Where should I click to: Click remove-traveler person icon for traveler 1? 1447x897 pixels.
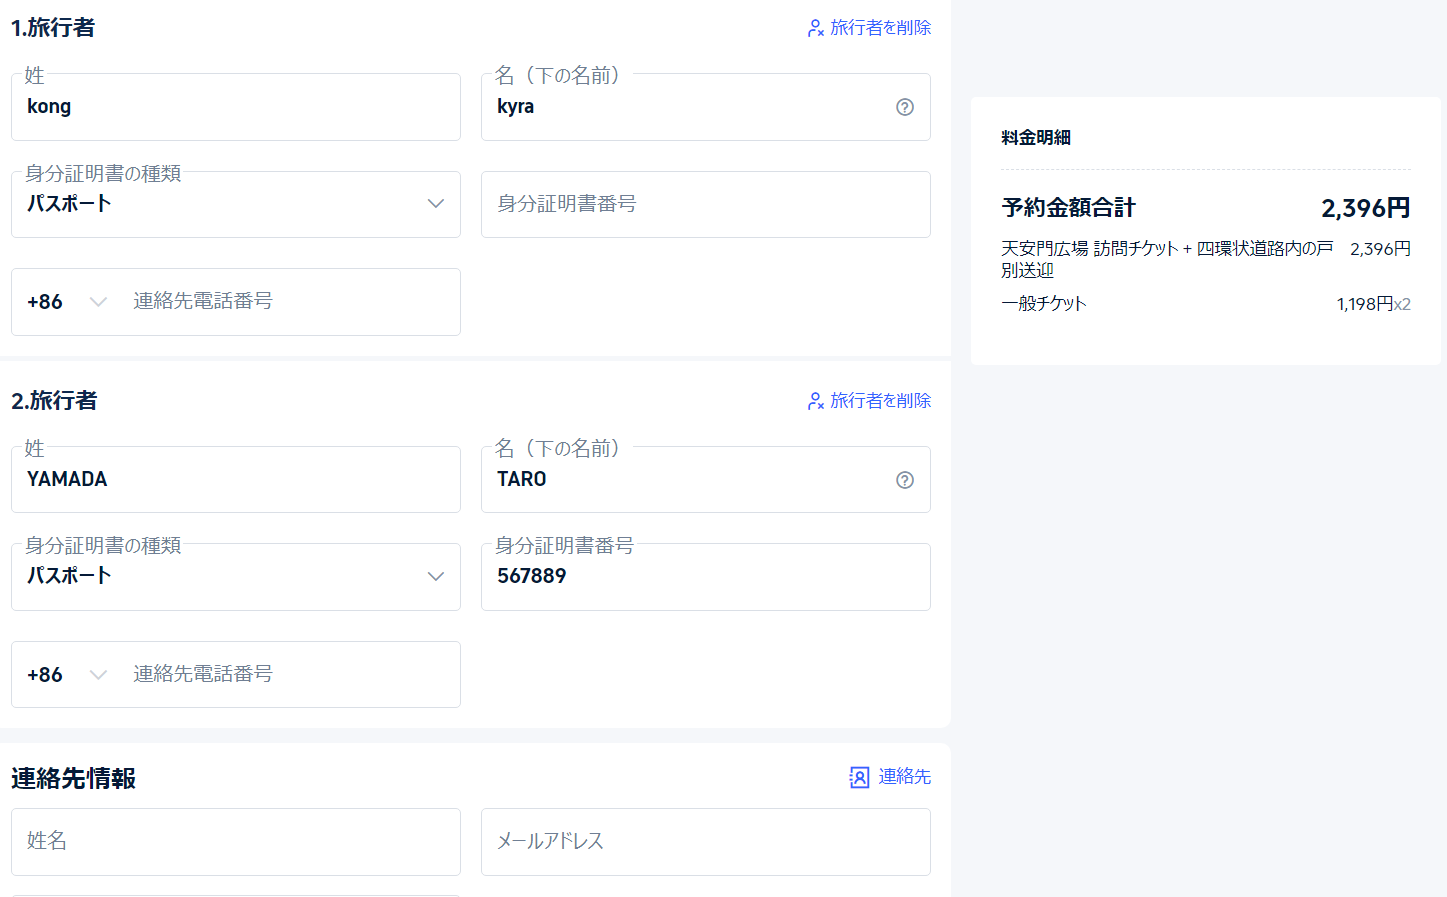coord(815,28)
